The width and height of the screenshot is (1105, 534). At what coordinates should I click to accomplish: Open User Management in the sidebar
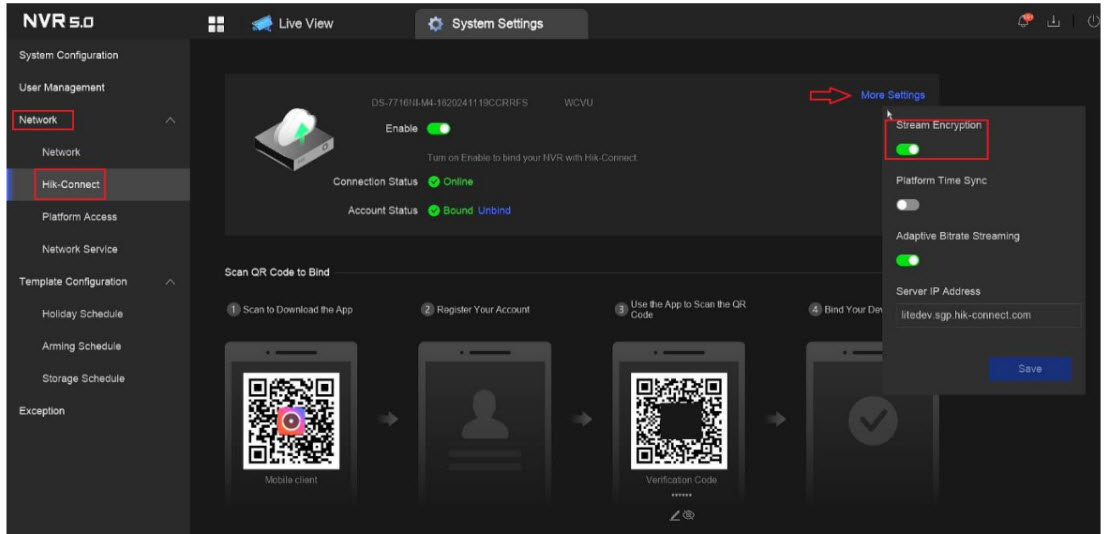pyautogui.click(x=62, y=88)
